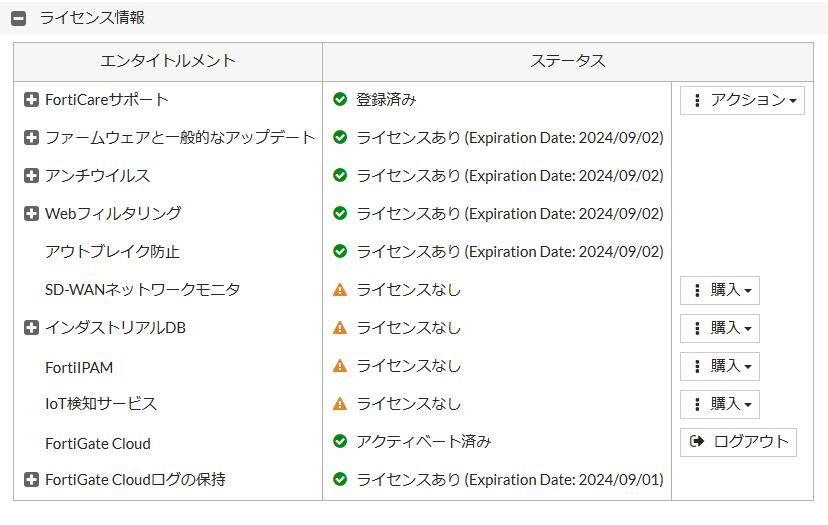The width and height of the screenshot is (828, 525).
Task: Open the アクション dropdown for FortiCare
Action: [742, 100]
